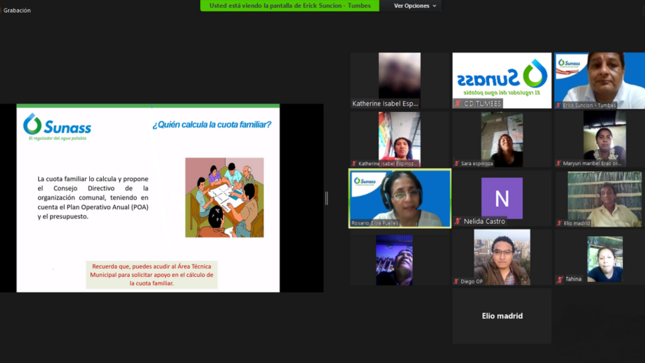Click the muted mic icon on OD TUMBES
Viewport: 645px width, 363px height.
pos(458,104)
